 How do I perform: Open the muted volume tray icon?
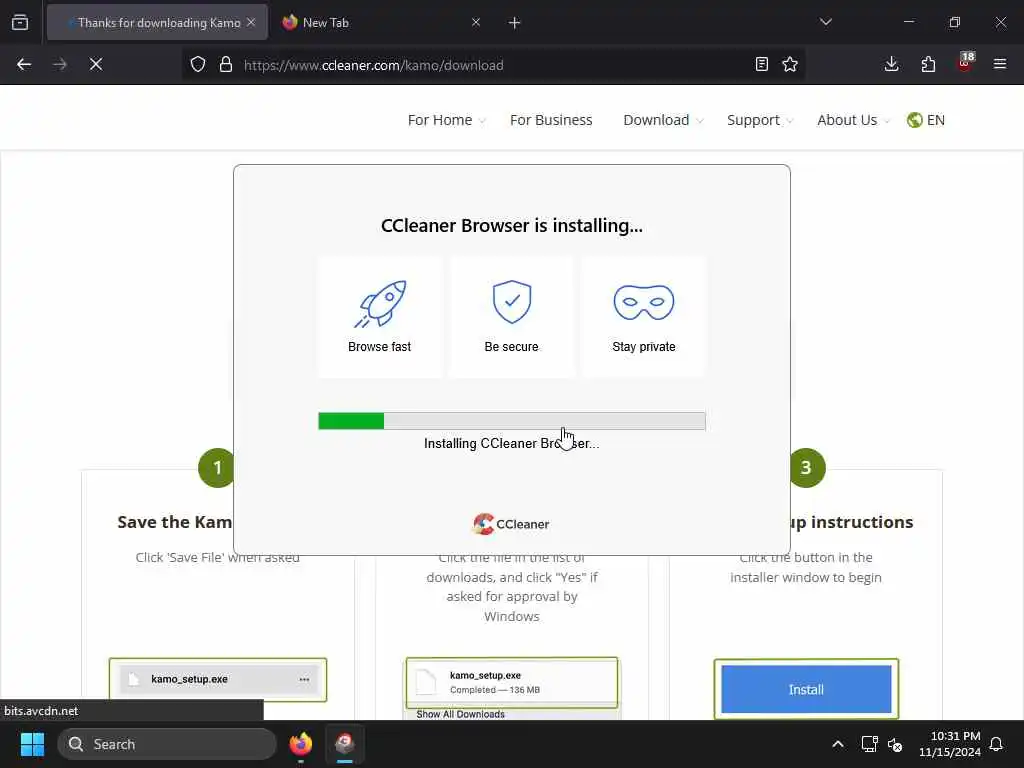[x=895, y=744]
